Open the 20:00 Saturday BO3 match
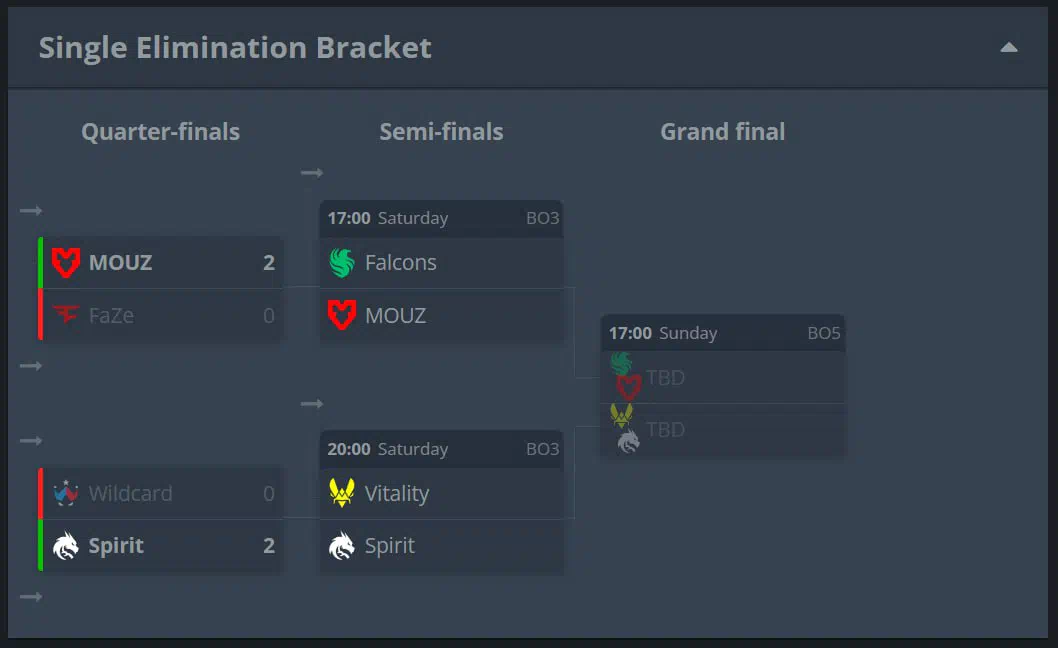The width and height of the screenshot is (1058, 648). point(442,449)
